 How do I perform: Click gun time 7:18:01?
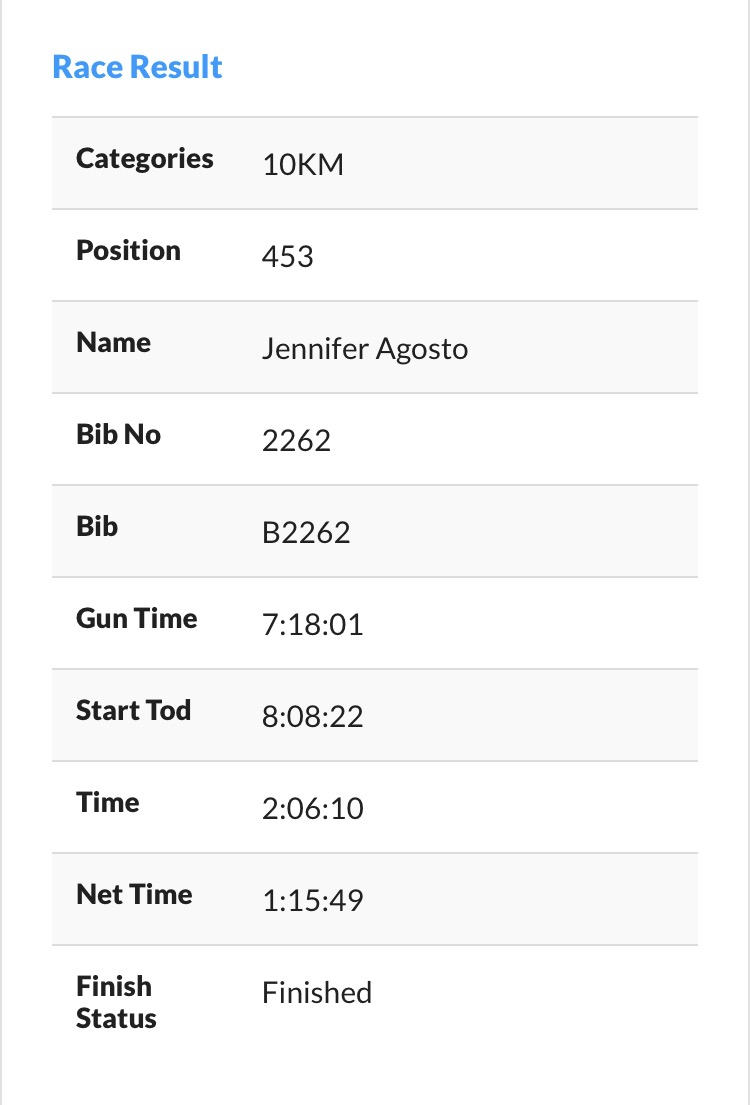click(313, 625)
